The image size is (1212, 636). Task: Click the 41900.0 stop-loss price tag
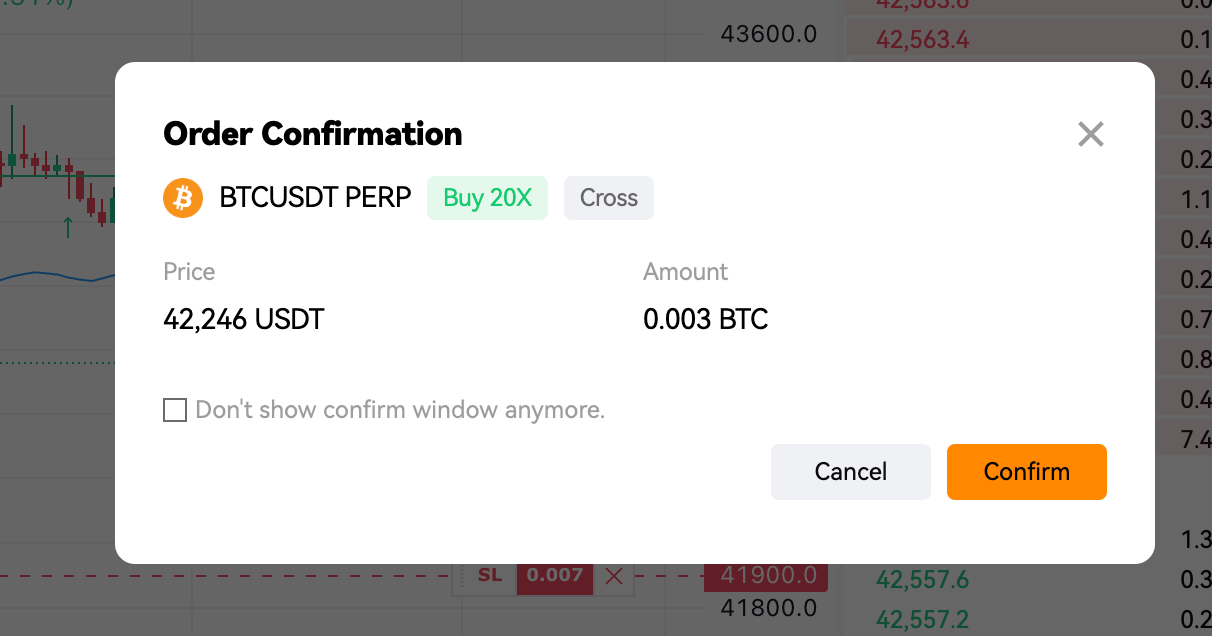click(766, 575)
